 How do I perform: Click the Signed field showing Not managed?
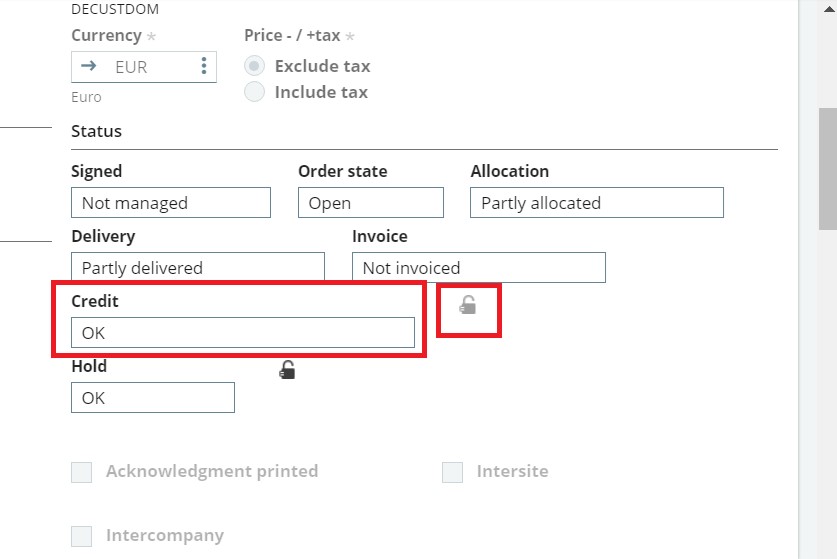coord(171,202)
